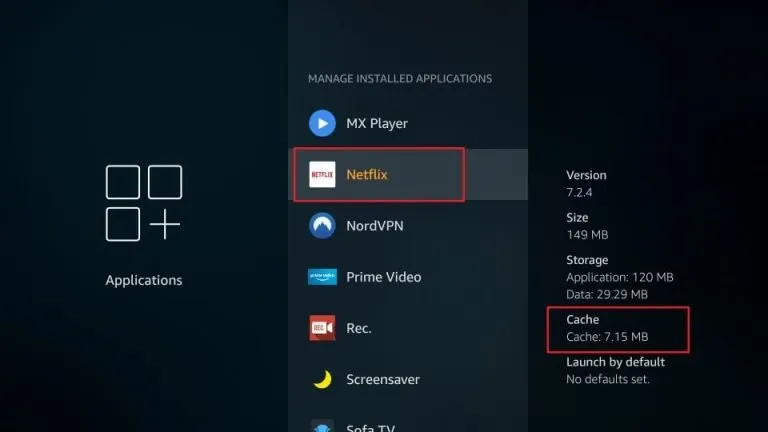Viewport: 768px width, 432px height.
Task: Open the Screensaver text label
Action: [x=383, y=379]
